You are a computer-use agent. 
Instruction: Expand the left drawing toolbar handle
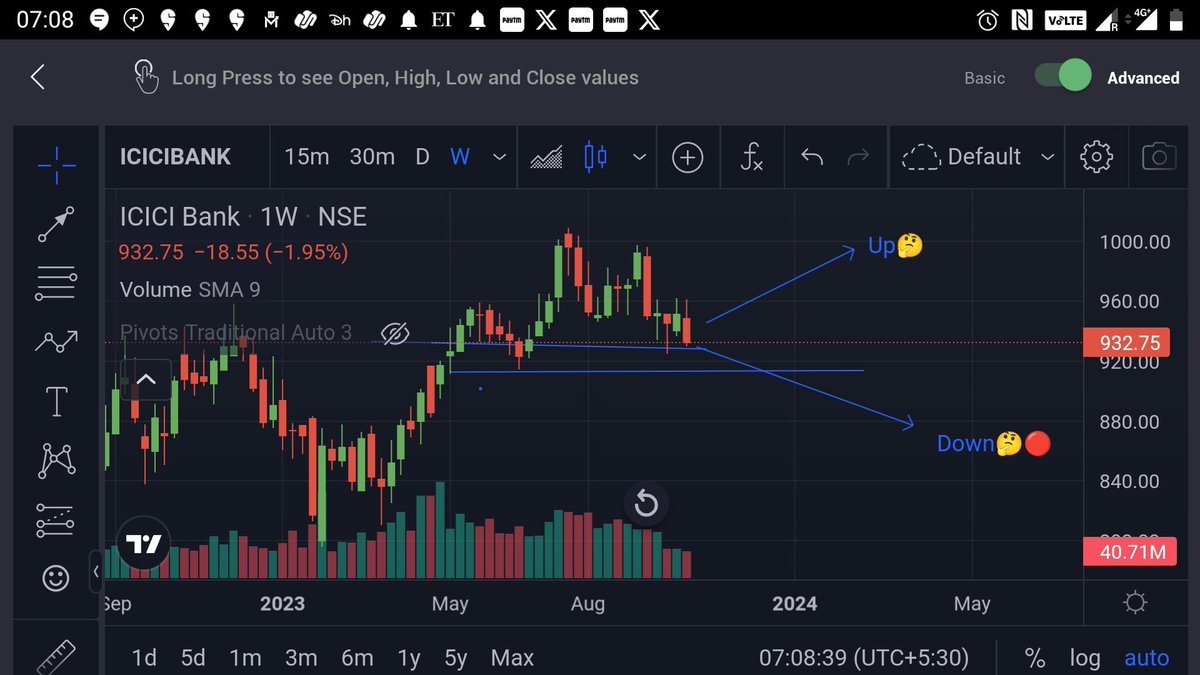tap(96, 572)
